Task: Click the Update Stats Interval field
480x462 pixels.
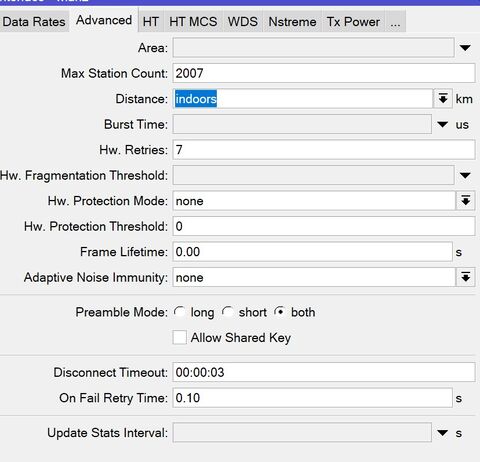Action: 302,433
